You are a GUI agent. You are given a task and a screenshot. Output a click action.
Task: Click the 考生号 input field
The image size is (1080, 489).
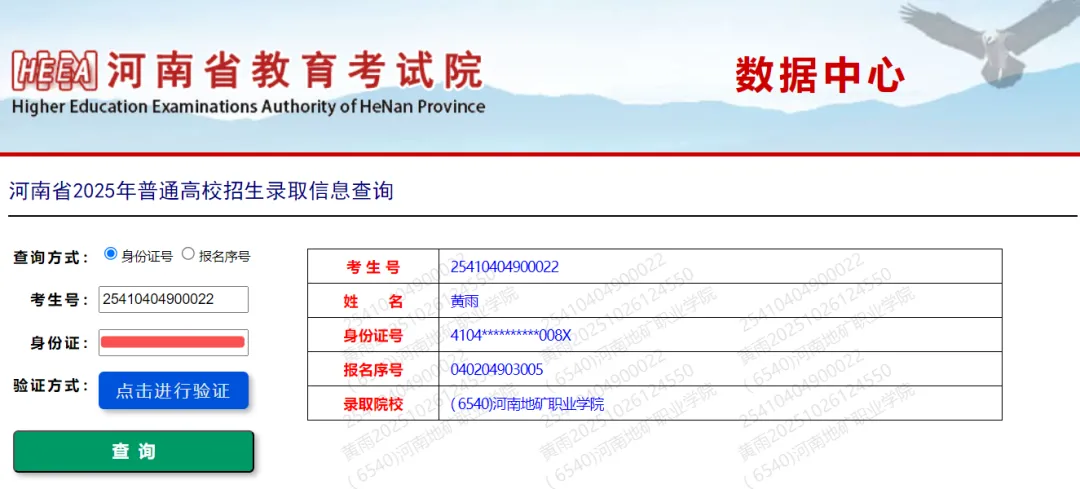tap(174, 300)
